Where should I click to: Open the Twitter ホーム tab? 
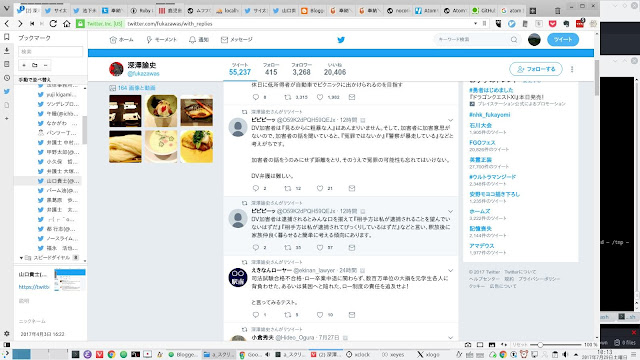click(x=121, y=40)
